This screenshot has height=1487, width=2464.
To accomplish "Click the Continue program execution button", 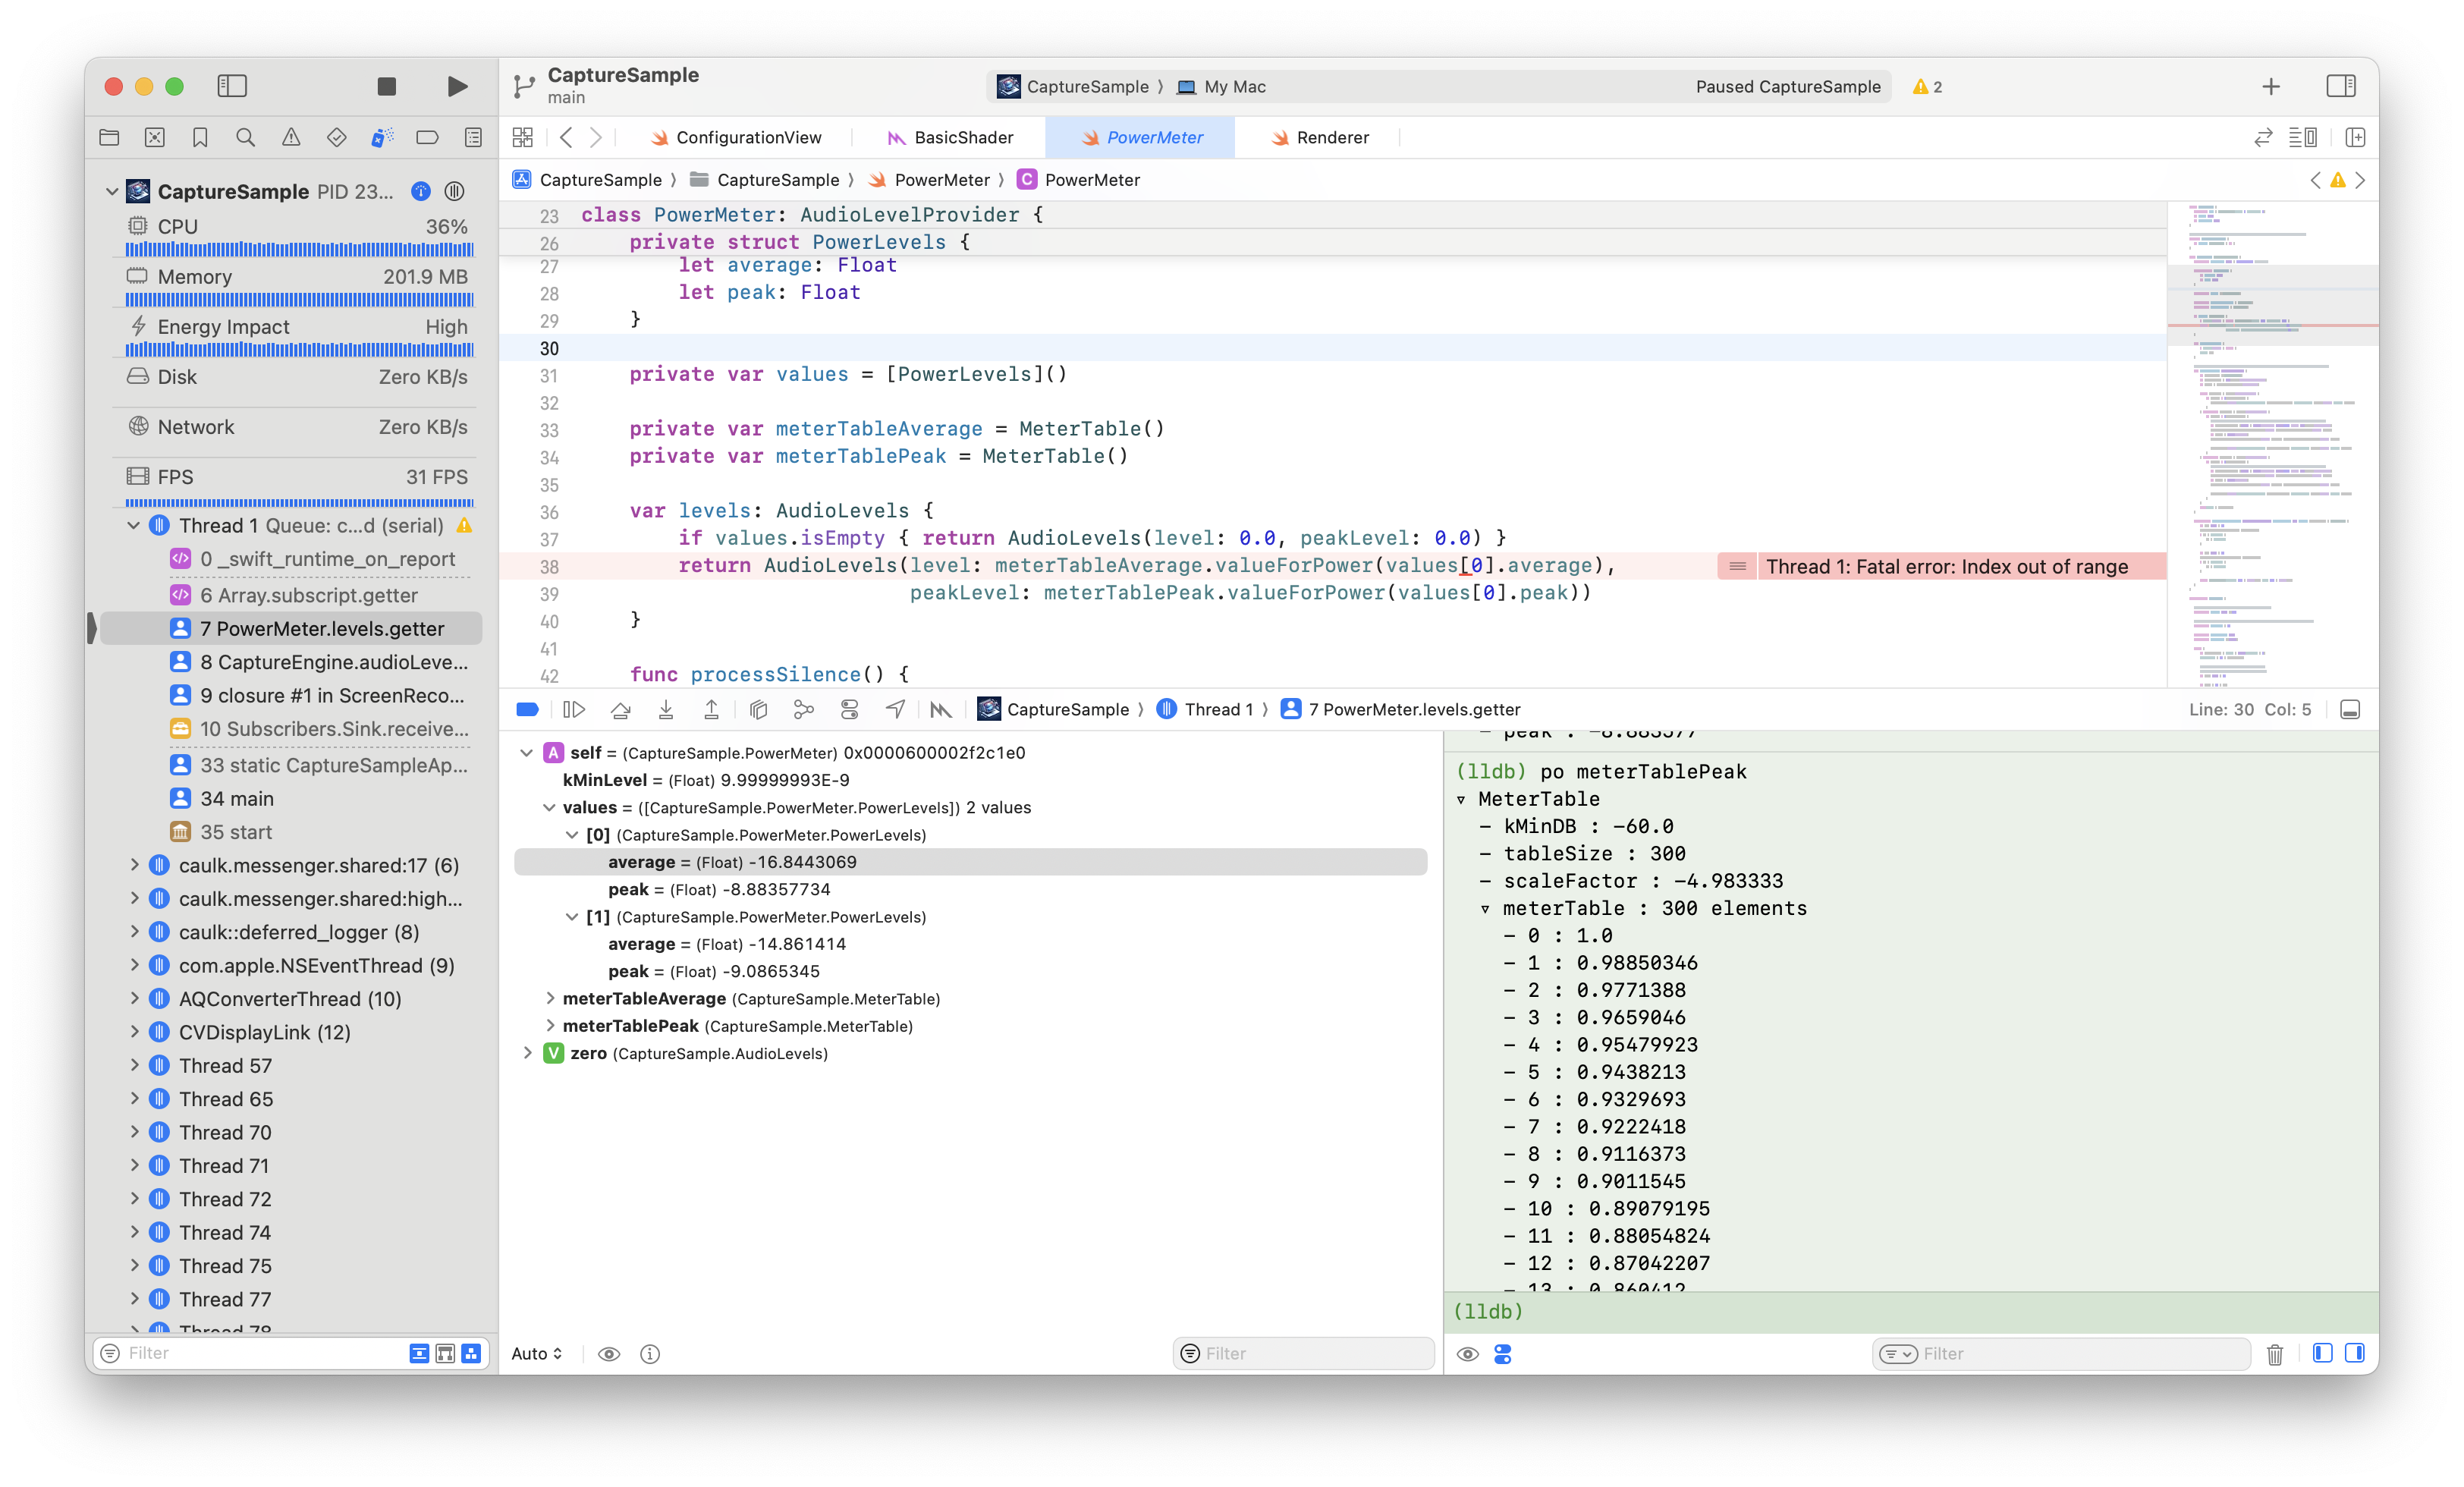I will [574, 709].
